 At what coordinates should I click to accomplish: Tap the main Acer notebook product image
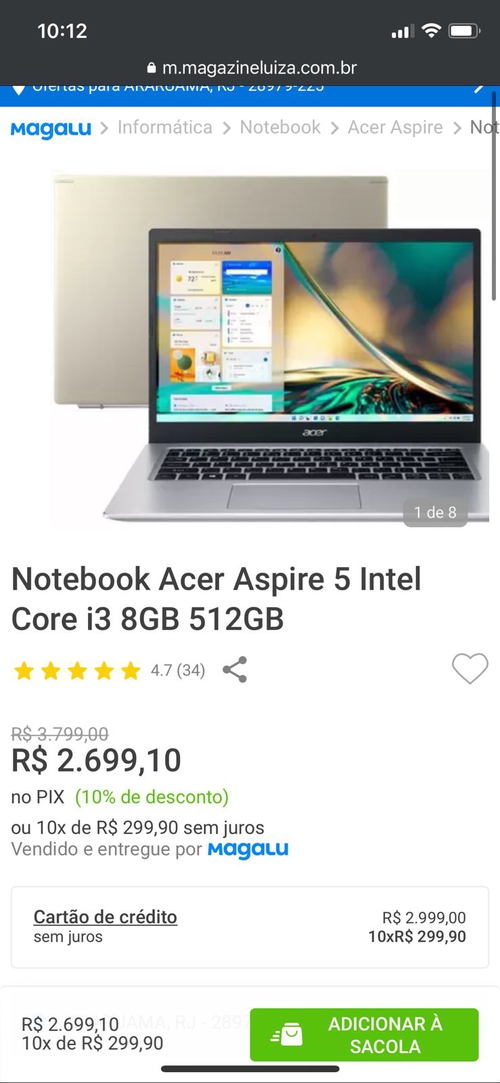tap(271, 347)
